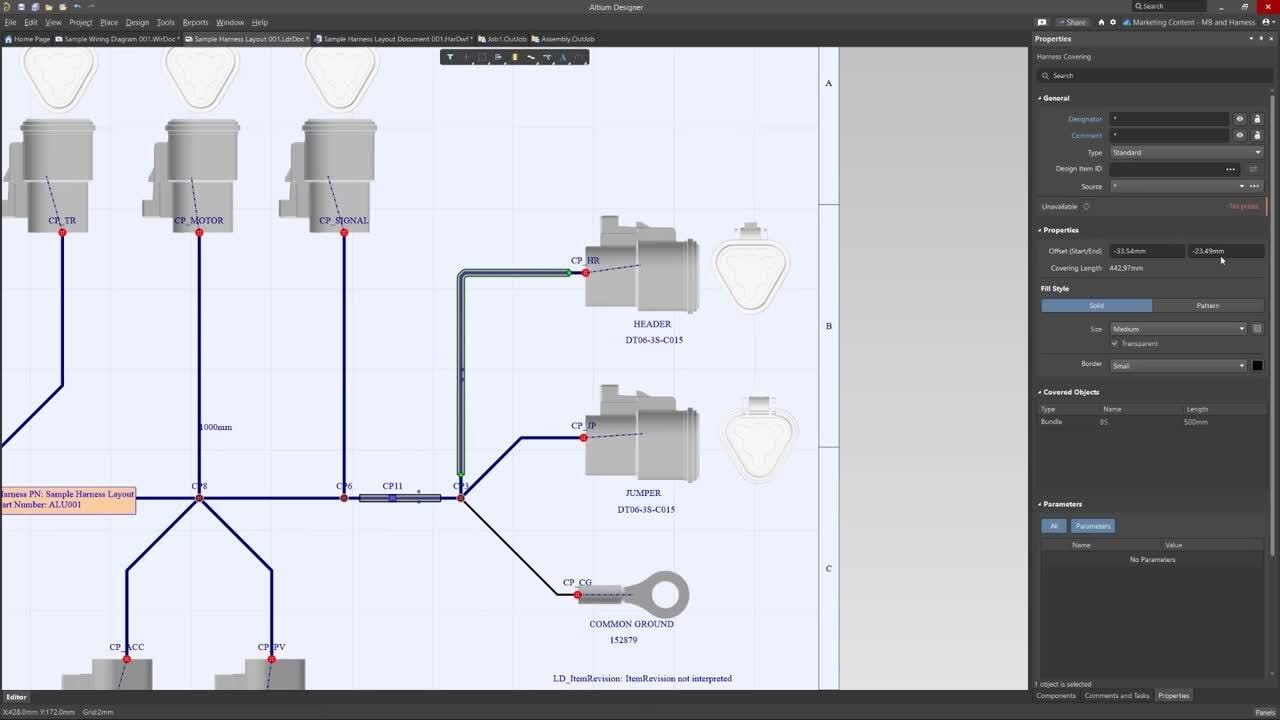Switch to the Sample Wiring Diagram 001.WirDoc tab
The image size is (1280, 720).
pyautogui.click(x=120, y=39)
